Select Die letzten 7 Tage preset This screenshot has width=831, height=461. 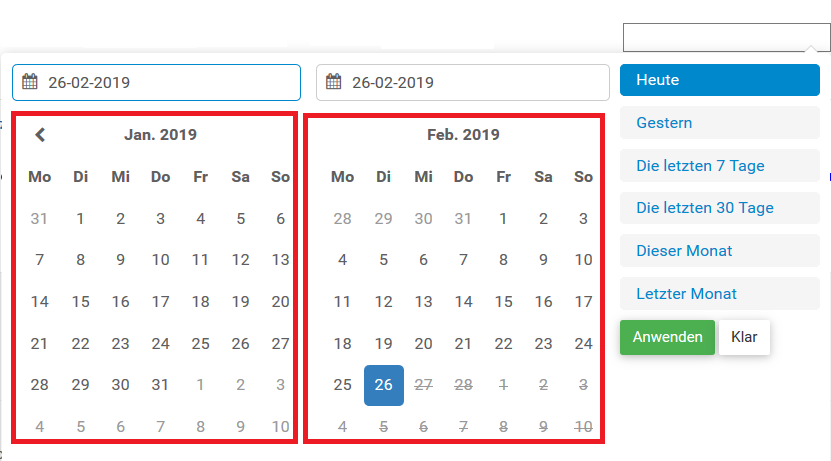719,166
